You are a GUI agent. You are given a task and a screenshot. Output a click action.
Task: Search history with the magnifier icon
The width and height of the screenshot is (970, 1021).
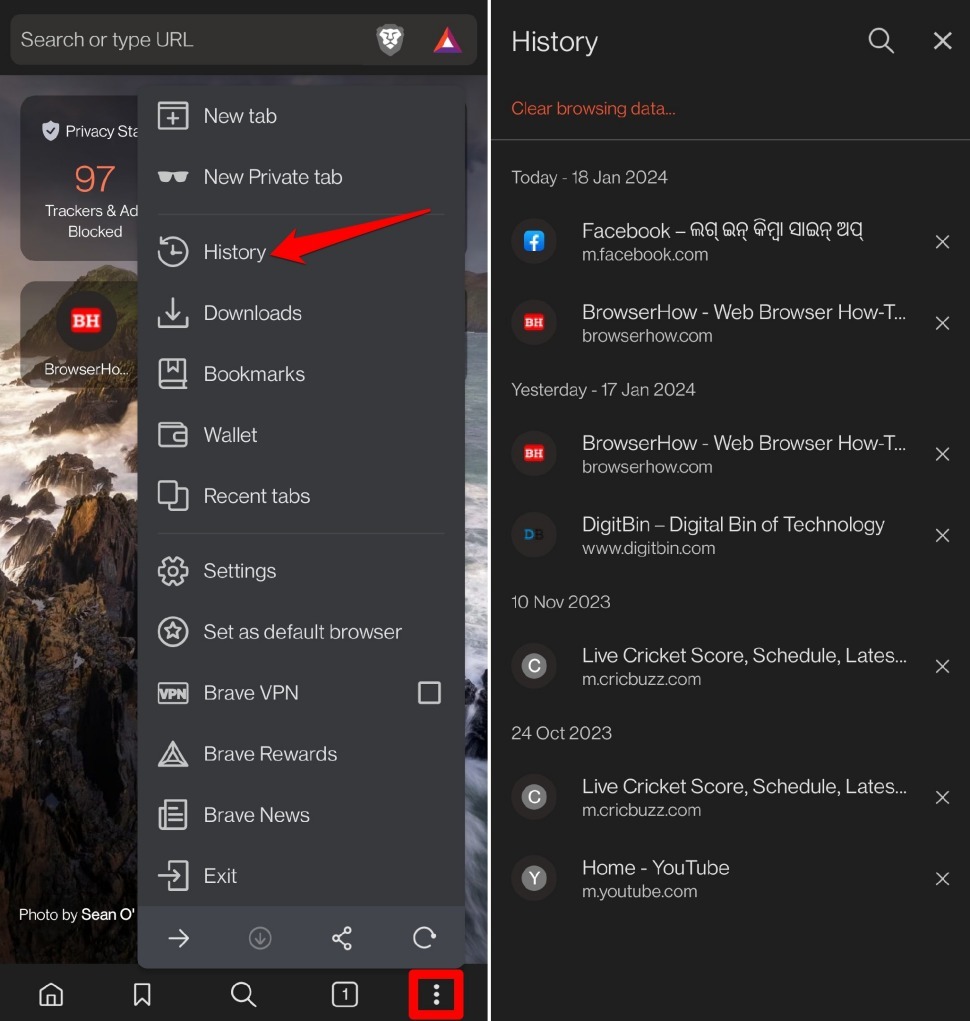(x=881, y=40)
